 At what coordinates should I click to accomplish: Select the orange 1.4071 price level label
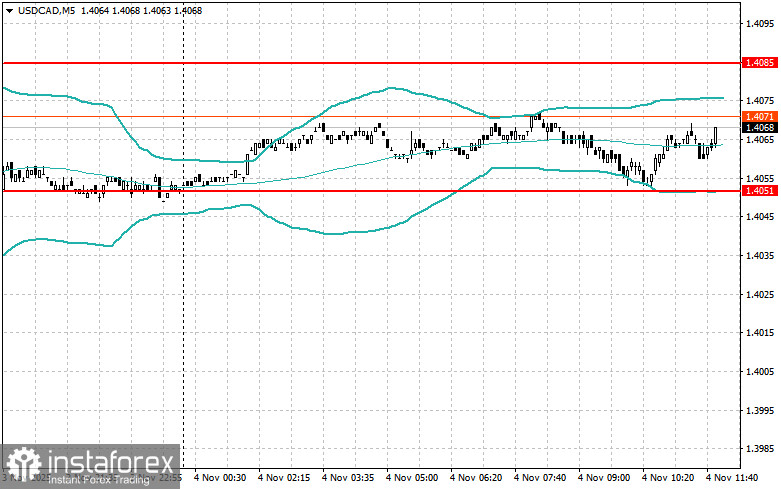click(760, 117)
